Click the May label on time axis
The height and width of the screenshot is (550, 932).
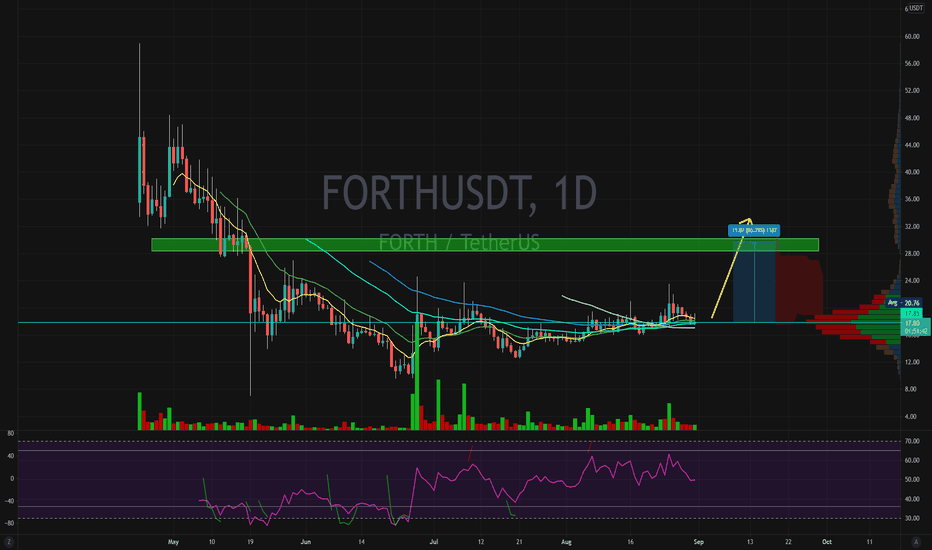[x=173, y=542]
